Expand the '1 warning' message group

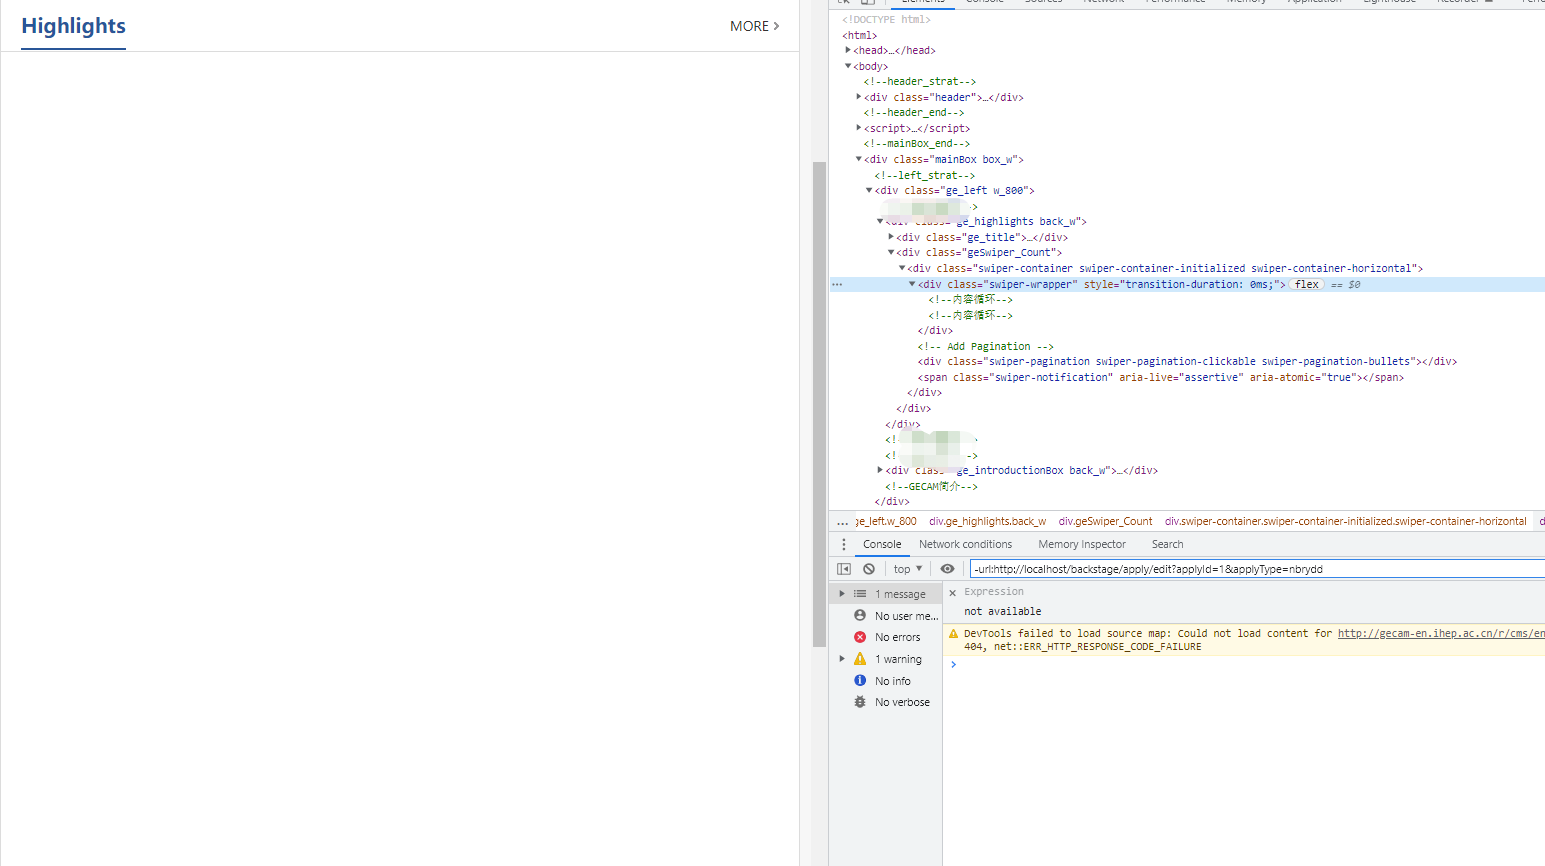click(842, 659)
